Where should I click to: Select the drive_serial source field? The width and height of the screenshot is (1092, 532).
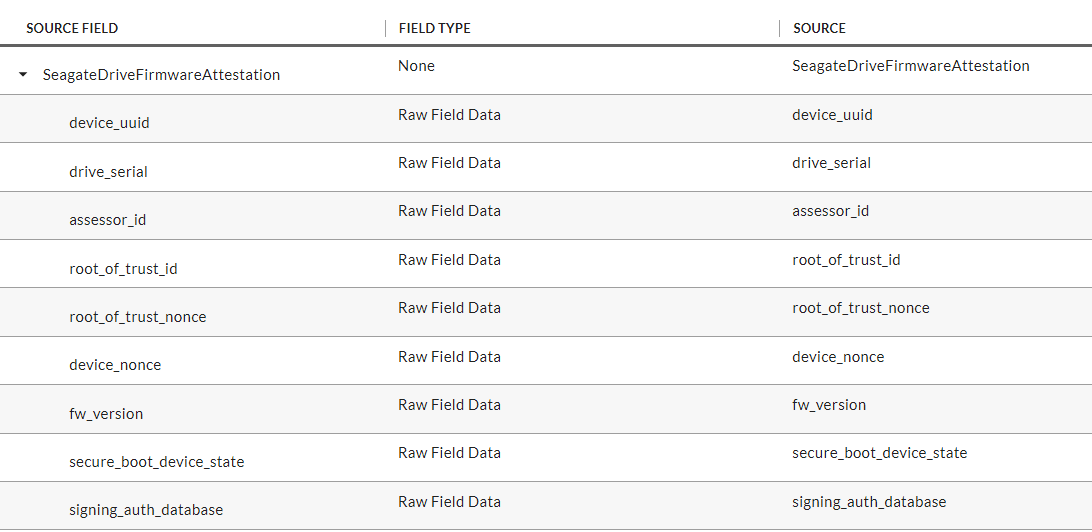click(x=108, y=171)
